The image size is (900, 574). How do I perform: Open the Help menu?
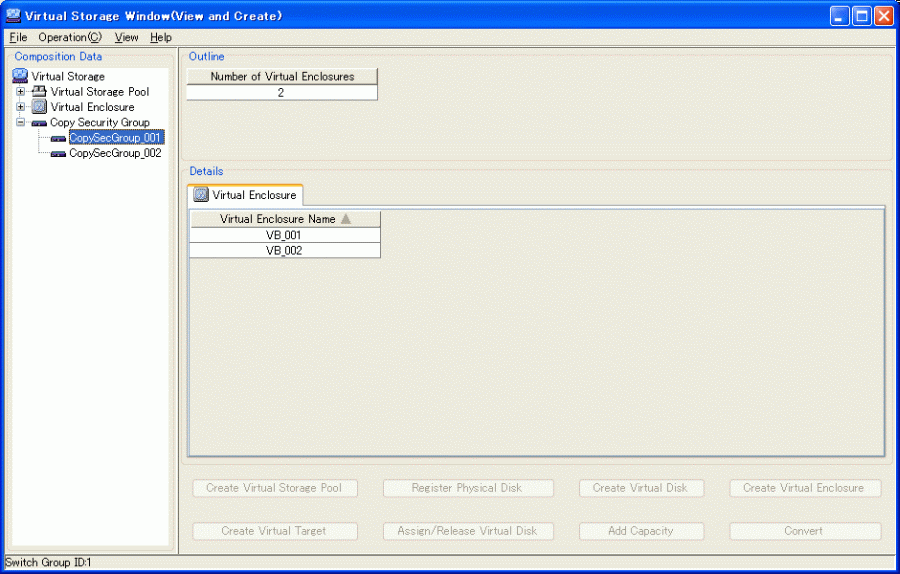point(161,37)
